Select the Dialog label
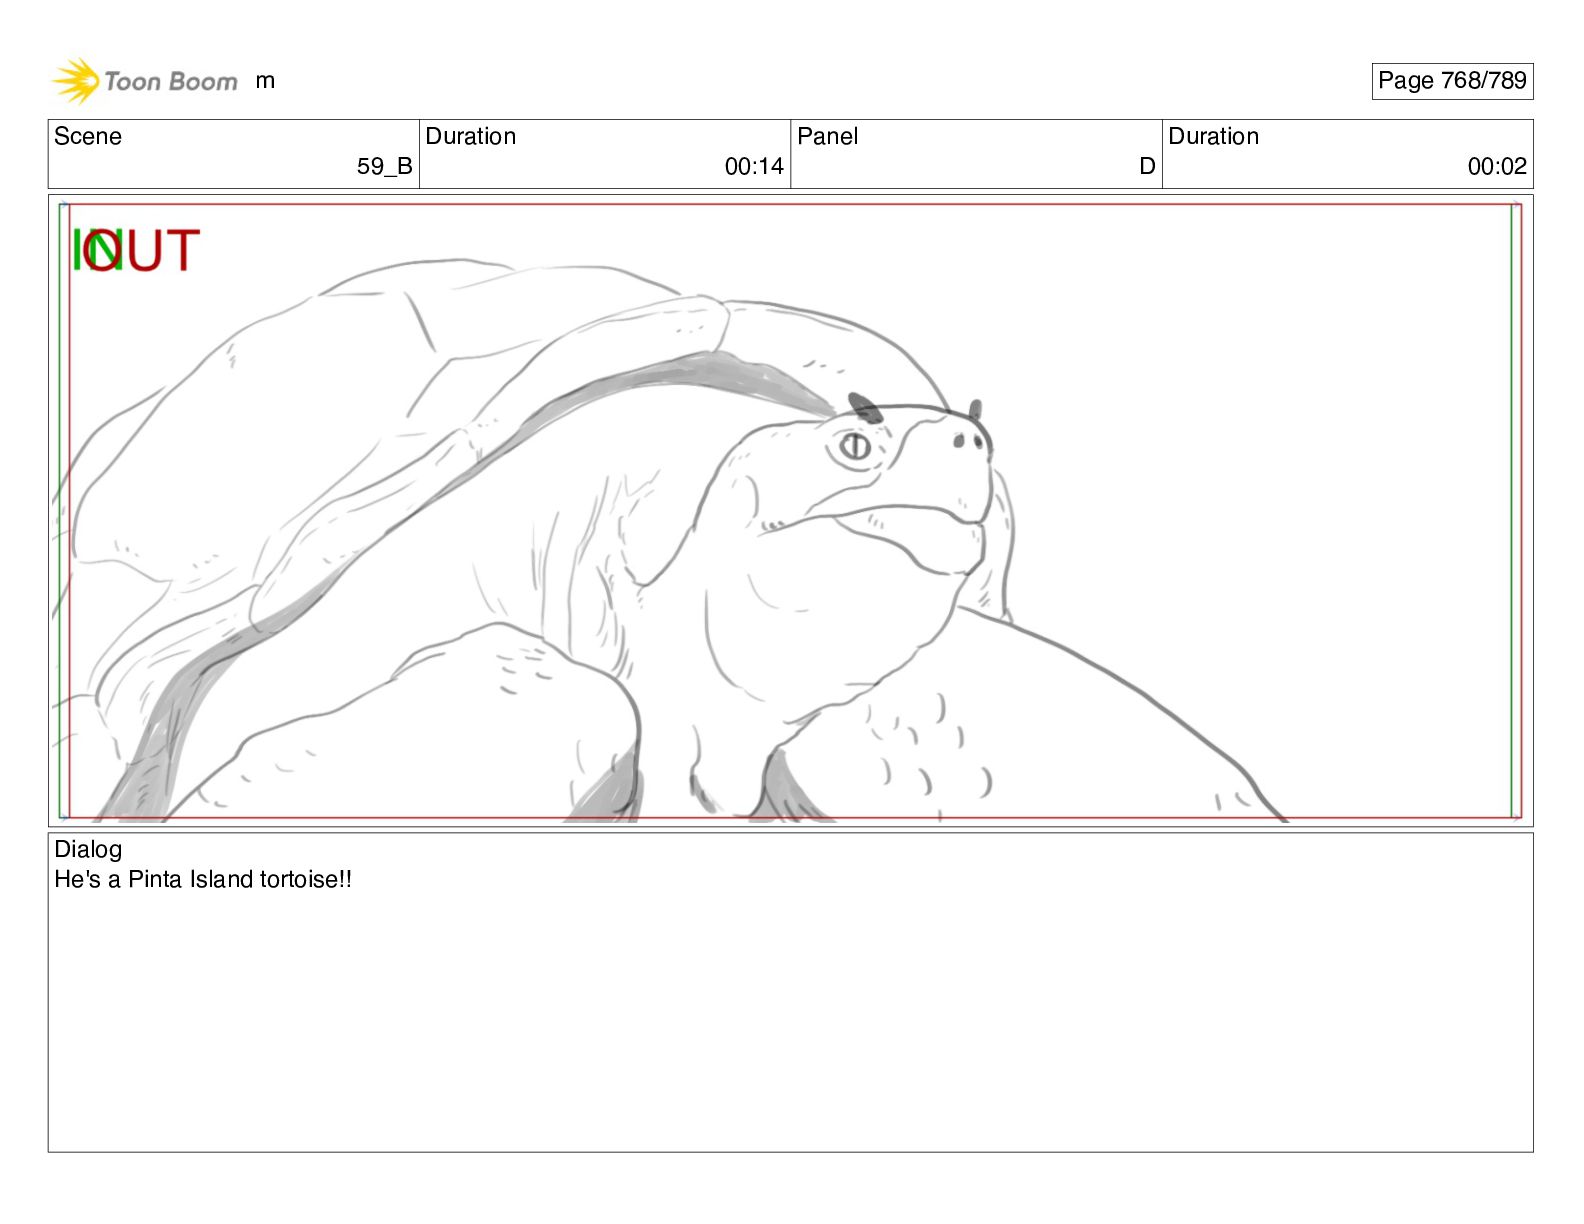 pos(88,849)
